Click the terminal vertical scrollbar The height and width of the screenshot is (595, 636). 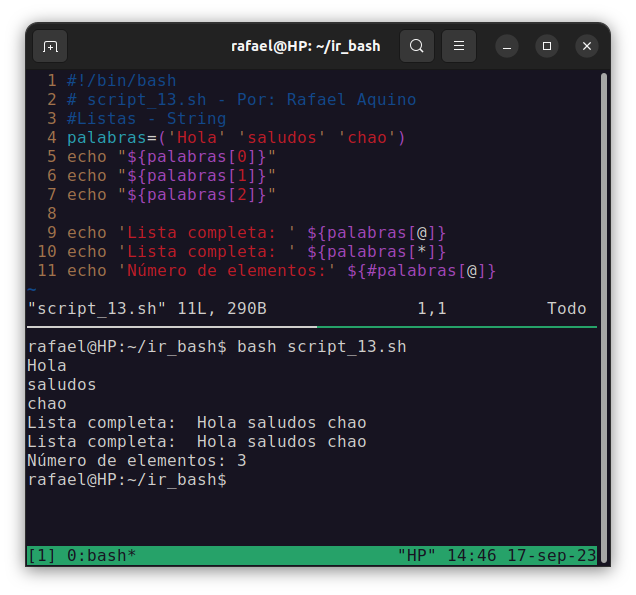tap(604, 317)
